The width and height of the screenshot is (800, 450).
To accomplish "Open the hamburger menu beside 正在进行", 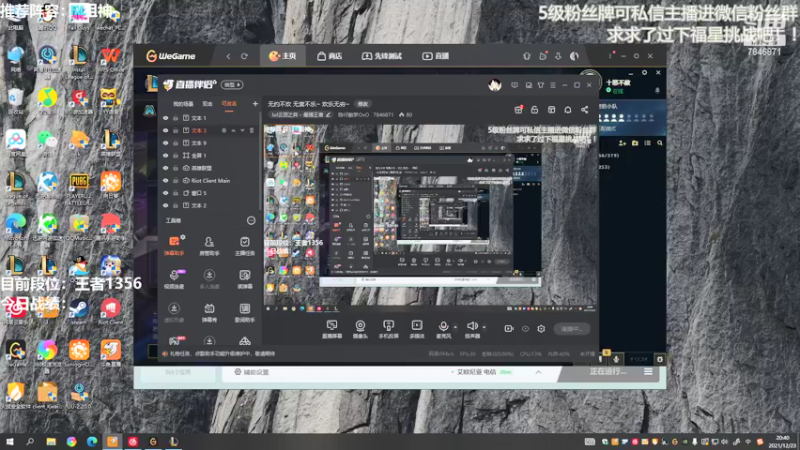I will (x=648, y=371).
